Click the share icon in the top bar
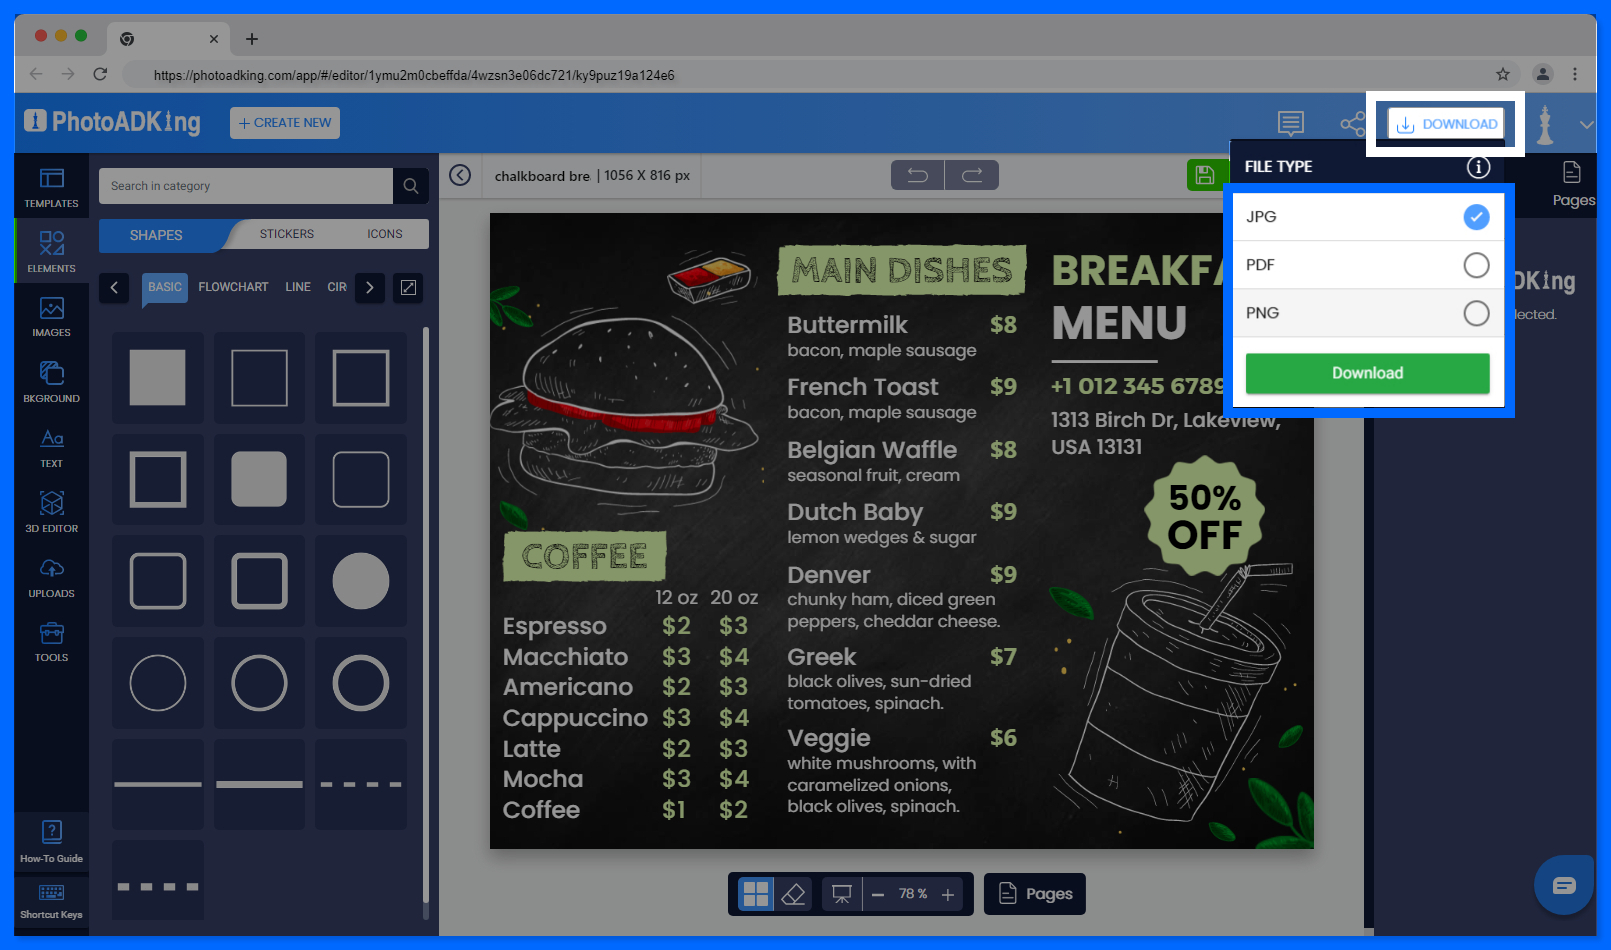 tap(1353, 123)
